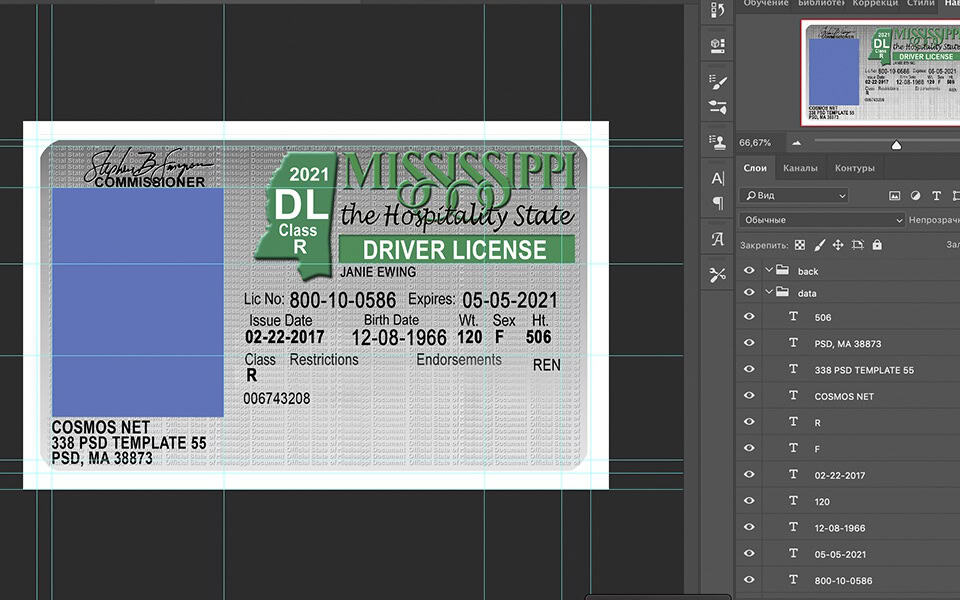Screen dimensions: 960x600
Task: Click the T icon of 506 layer
Action: (x=793, y=317)
